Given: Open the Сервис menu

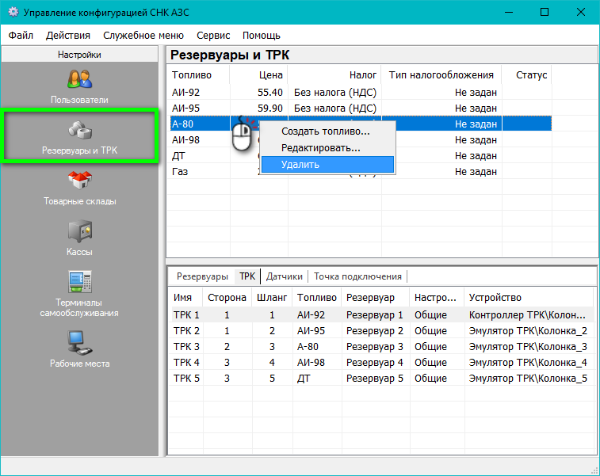Looking at the screenshot, I should (213, 35).
